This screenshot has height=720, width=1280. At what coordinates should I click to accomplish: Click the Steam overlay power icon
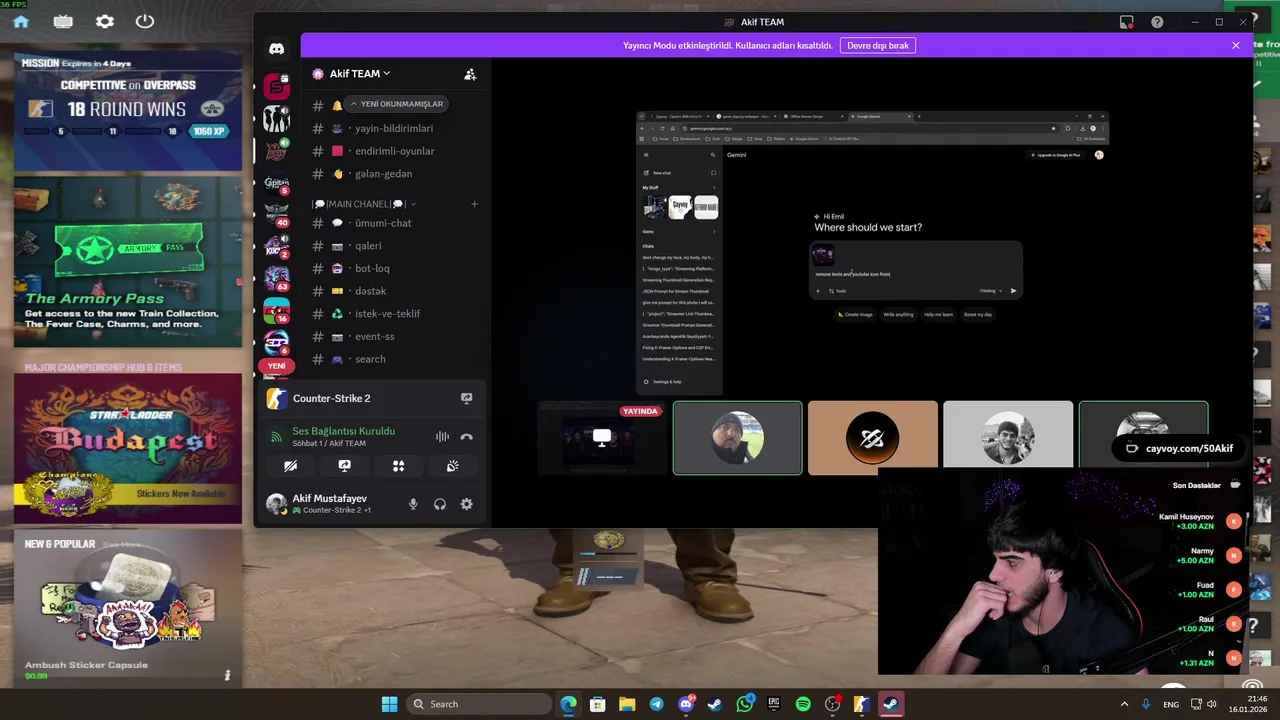[145, 21]
